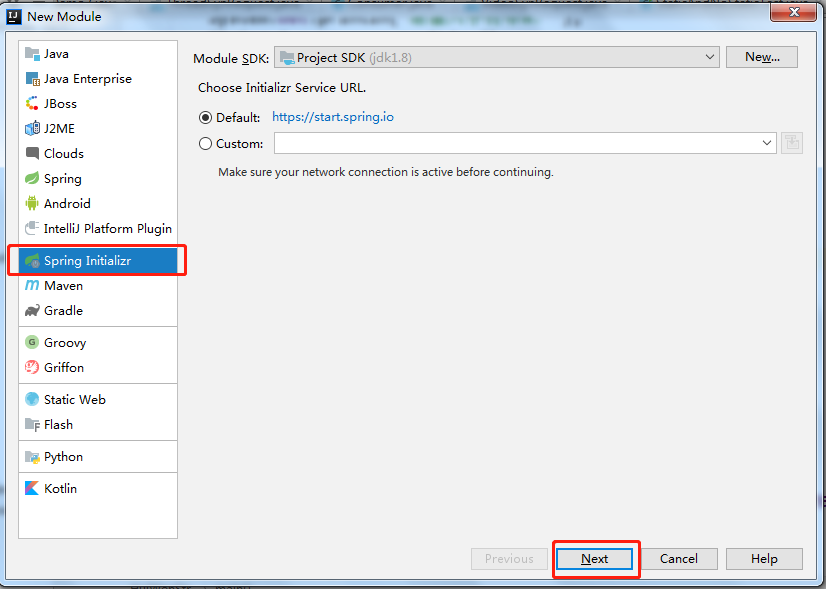This screenshot has height=589, width=826.
Task: Click the icon button beside Custom URL field
Action: (792, 143)
